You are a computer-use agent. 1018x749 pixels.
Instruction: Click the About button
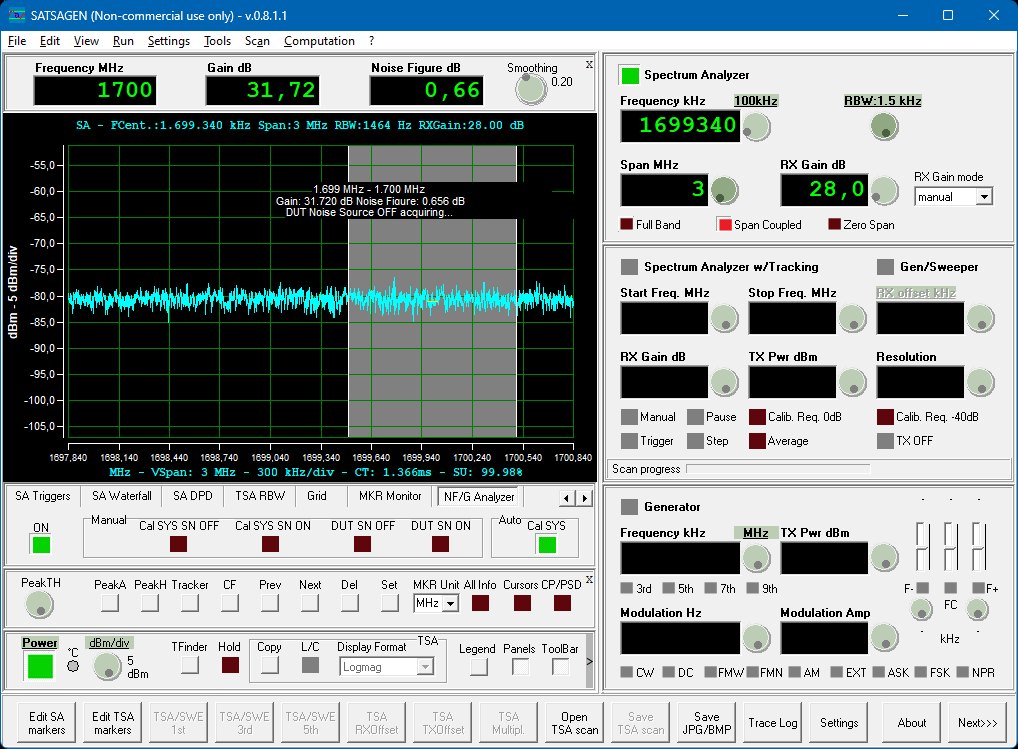912,723
